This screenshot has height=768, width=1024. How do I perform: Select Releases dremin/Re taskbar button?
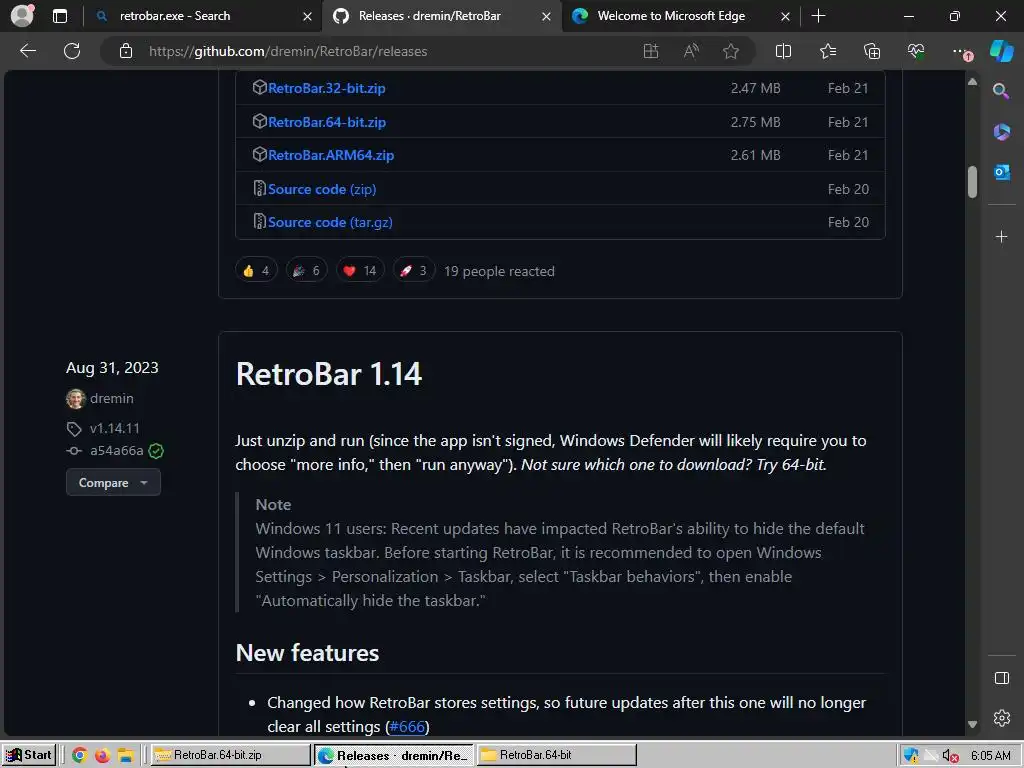click(394, 756)
